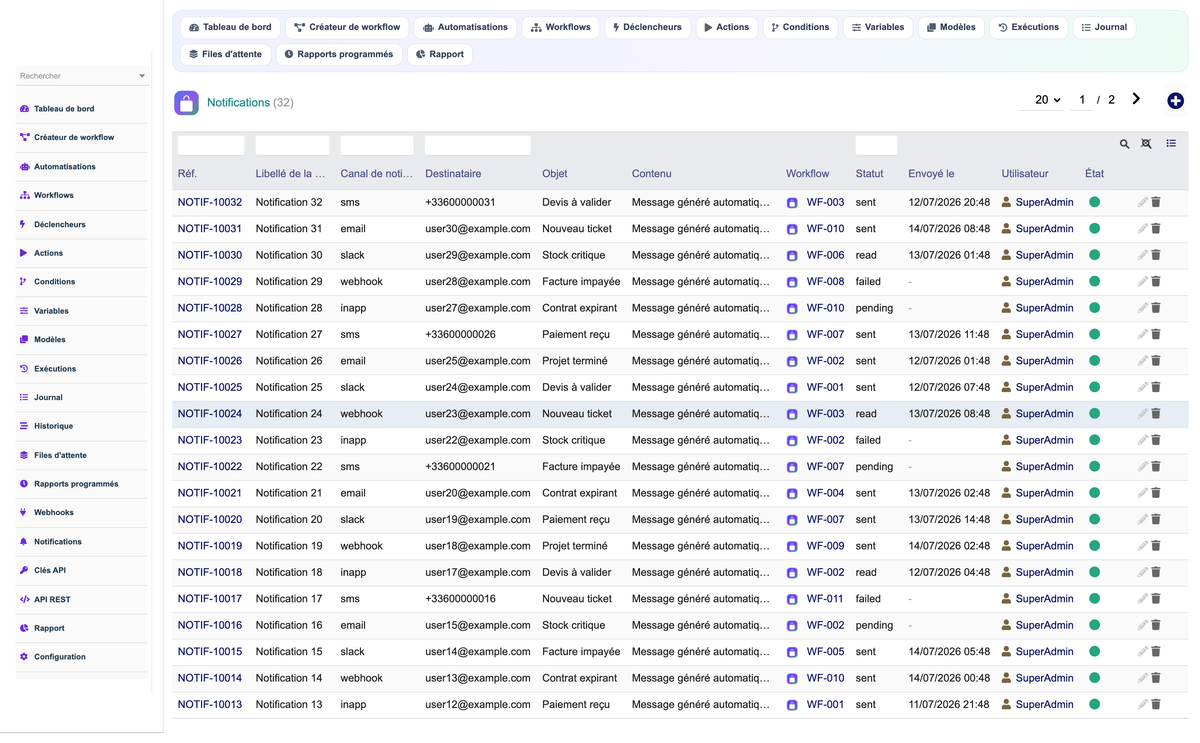Open Rapports programmés tab in top bar

[339, 54]
